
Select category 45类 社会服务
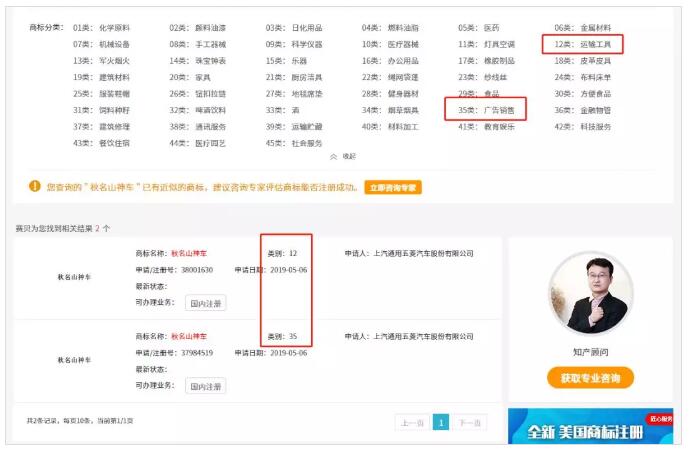pyautogui.click(x=294, y=143)
